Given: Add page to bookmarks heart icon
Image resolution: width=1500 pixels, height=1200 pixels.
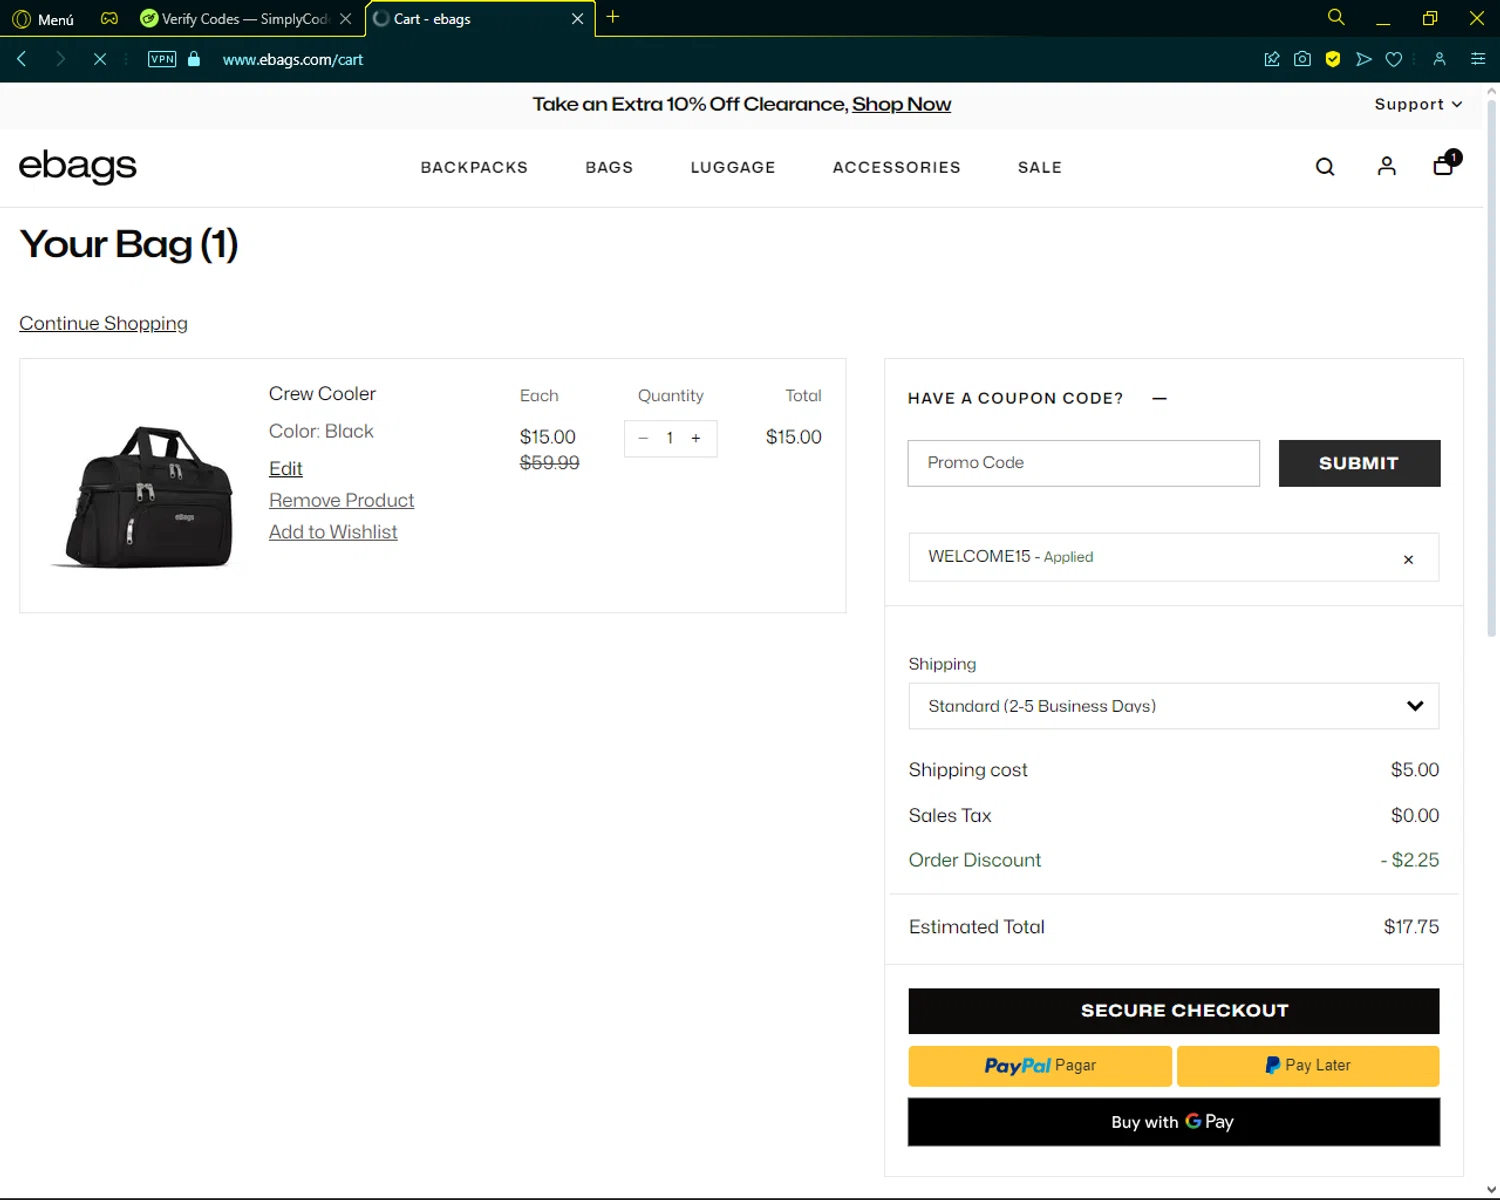Looking at the screenshot, I should click(x=1393, y=59).
